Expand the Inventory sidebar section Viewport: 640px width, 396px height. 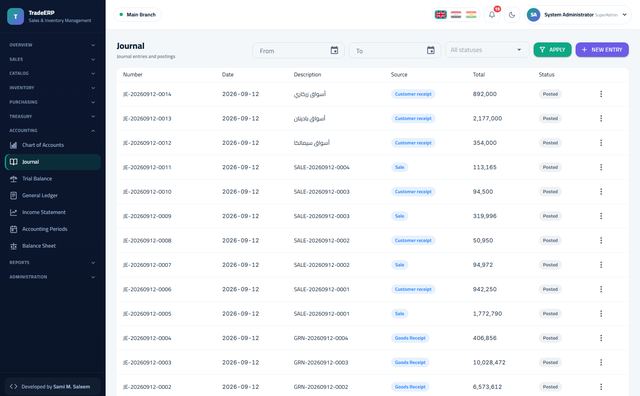coord(52,88)
